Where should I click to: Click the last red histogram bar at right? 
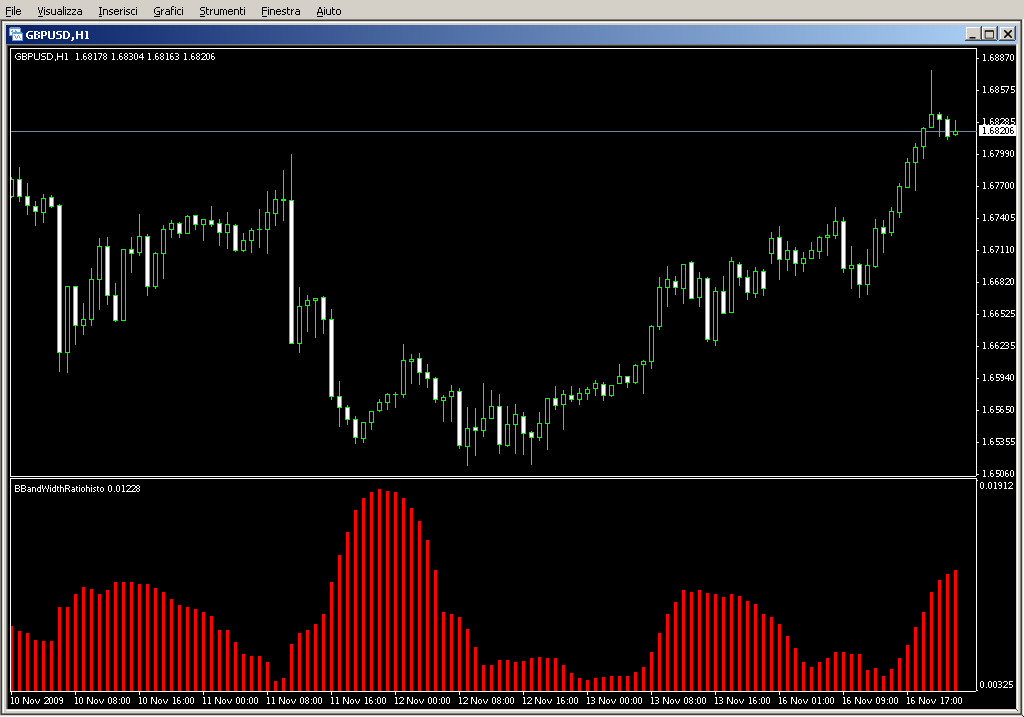point(955,630)
